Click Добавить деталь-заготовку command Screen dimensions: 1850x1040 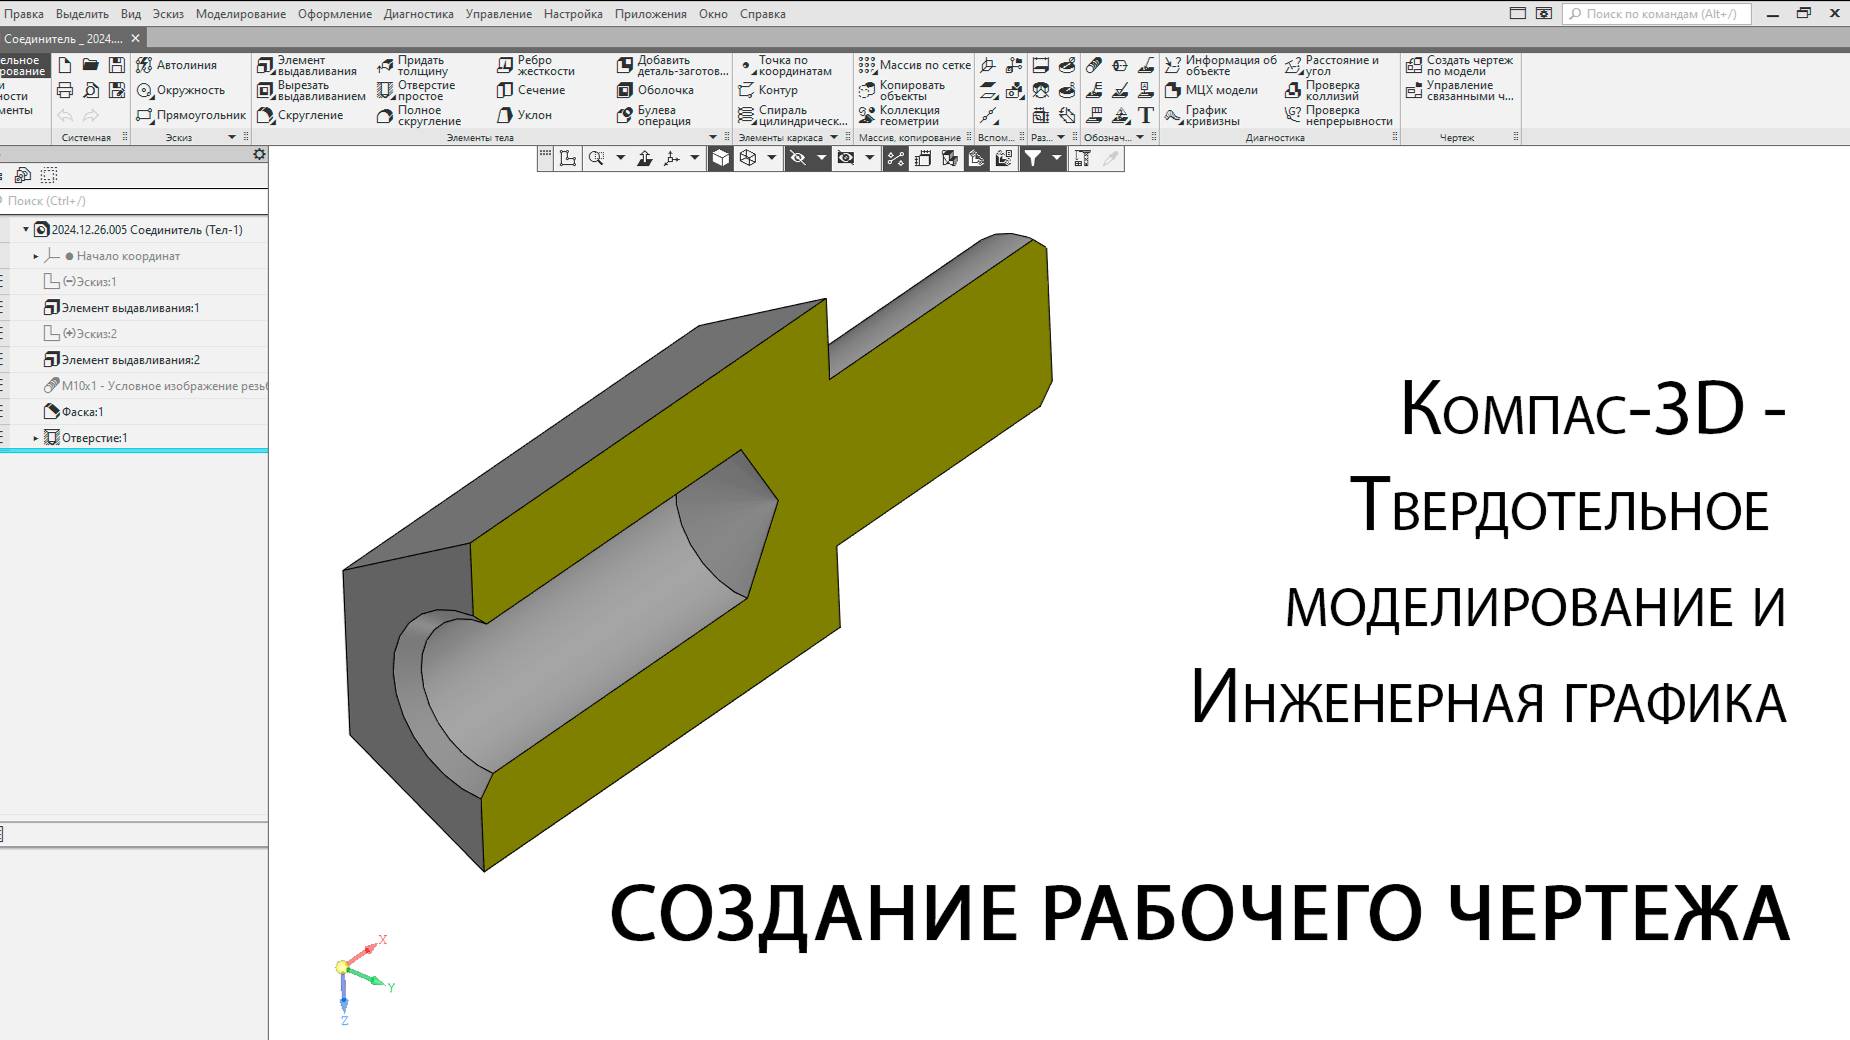click(x=673, y=66)
